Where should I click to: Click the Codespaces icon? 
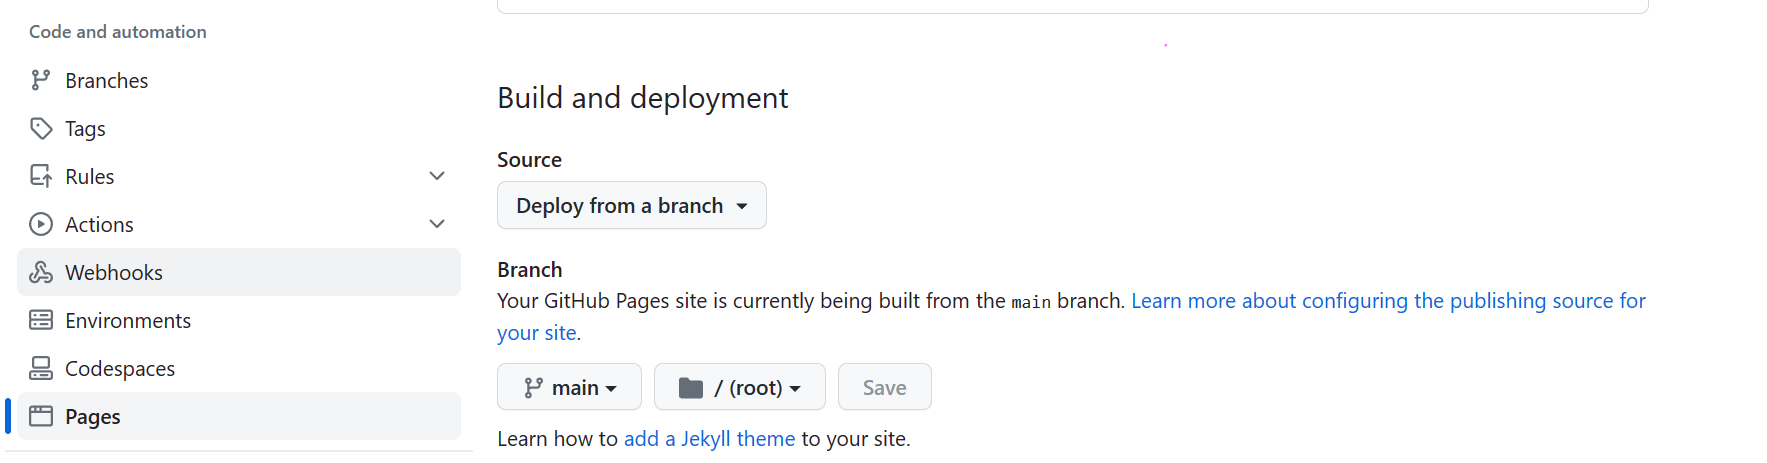41,368
